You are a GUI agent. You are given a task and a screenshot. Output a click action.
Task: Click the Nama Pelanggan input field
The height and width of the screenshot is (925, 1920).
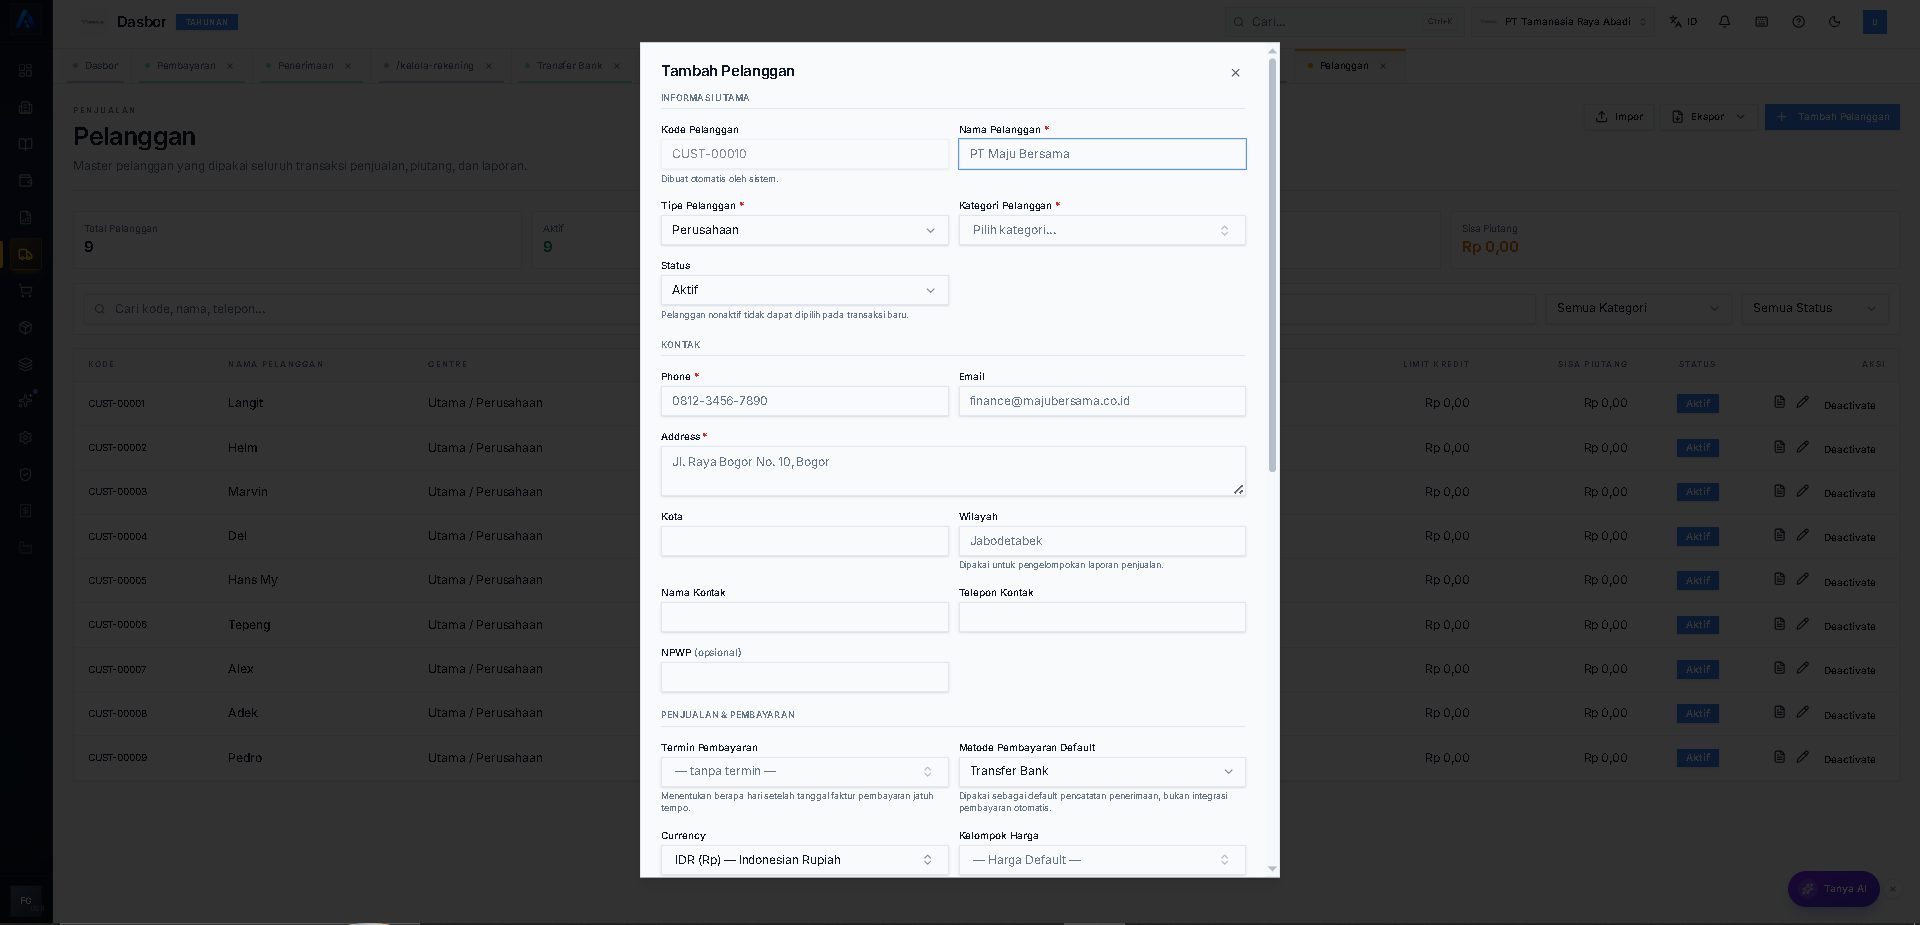(1102, 154)
